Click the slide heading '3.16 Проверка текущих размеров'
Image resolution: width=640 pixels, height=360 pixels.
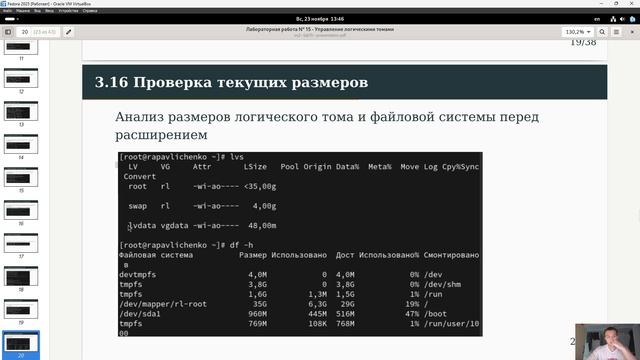[x=231, y=82]
